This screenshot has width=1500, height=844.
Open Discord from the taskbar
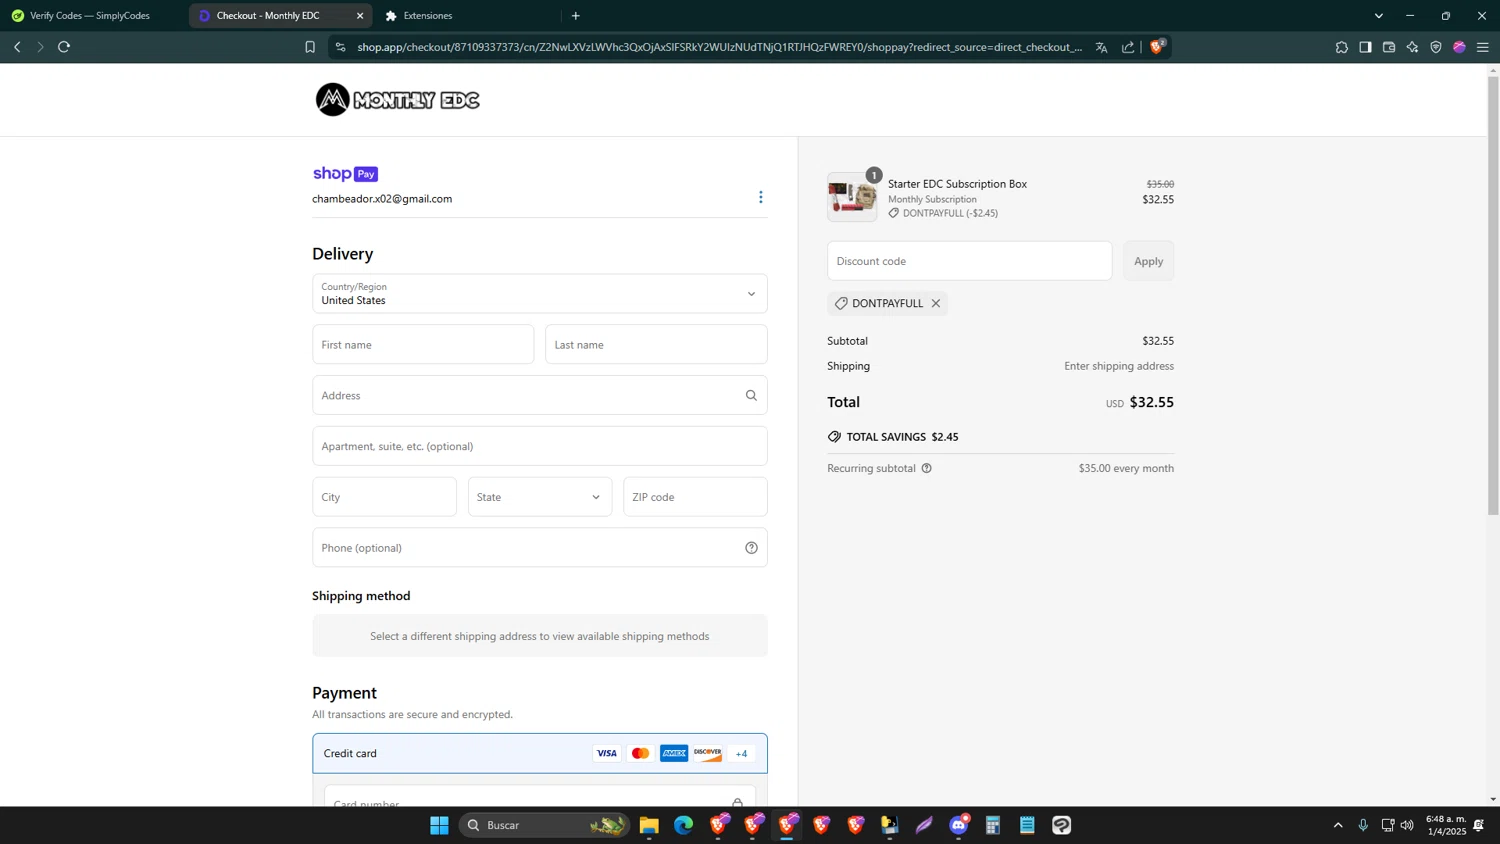pyautogui.click(x=959, y=825)
